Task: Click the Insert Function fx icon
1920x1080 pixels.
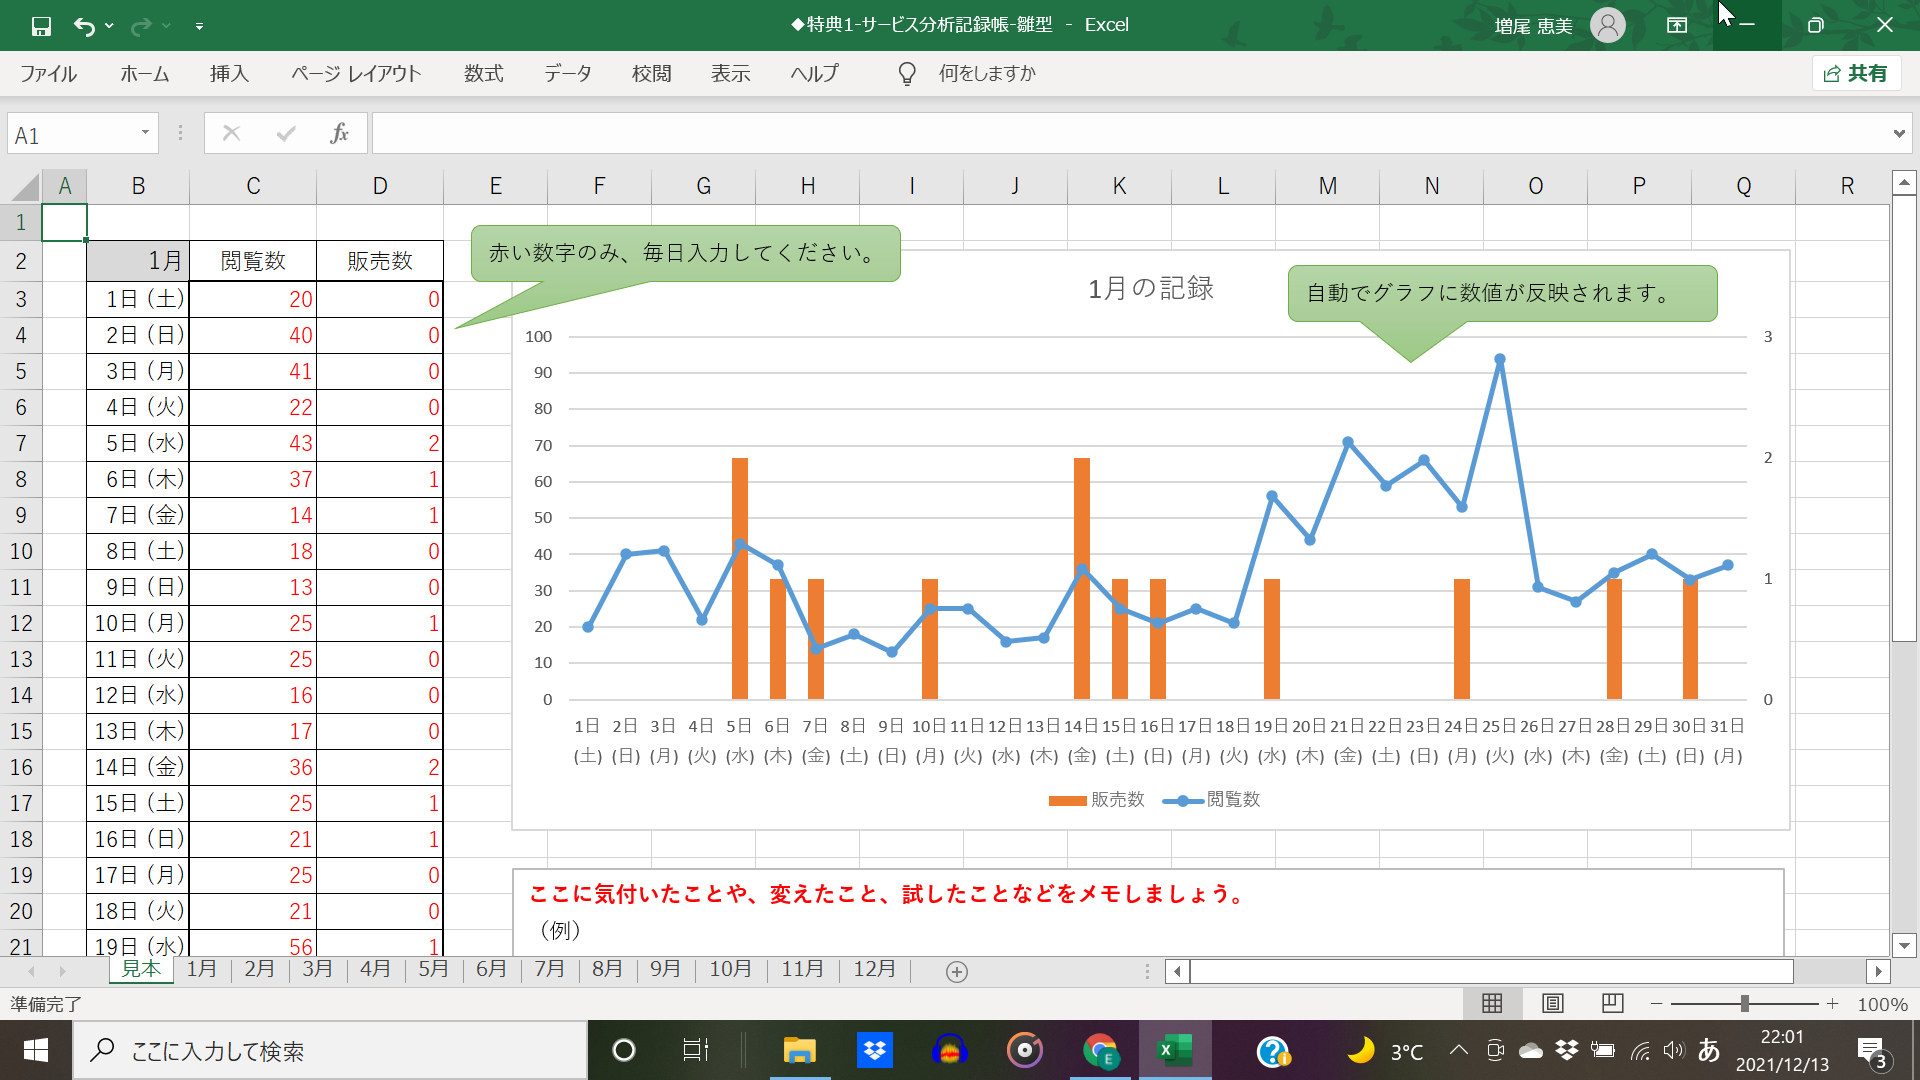Action: (339, 133)
